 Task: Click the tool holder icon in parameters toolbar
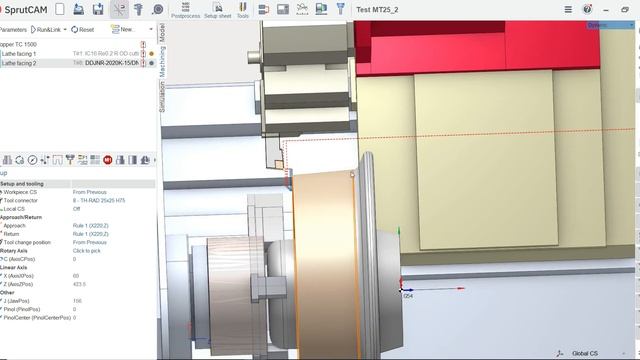[x=70, y=160]
